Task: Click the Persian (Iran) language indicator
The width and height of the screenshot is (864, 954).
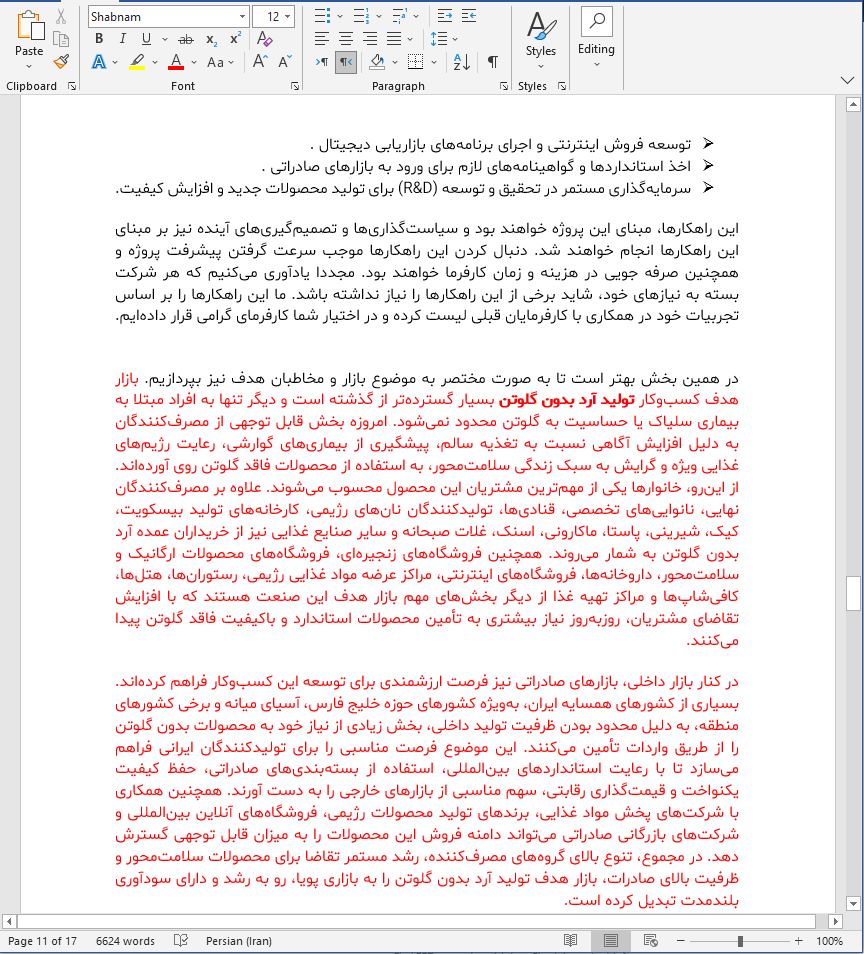Action: [x=239, y=941]
